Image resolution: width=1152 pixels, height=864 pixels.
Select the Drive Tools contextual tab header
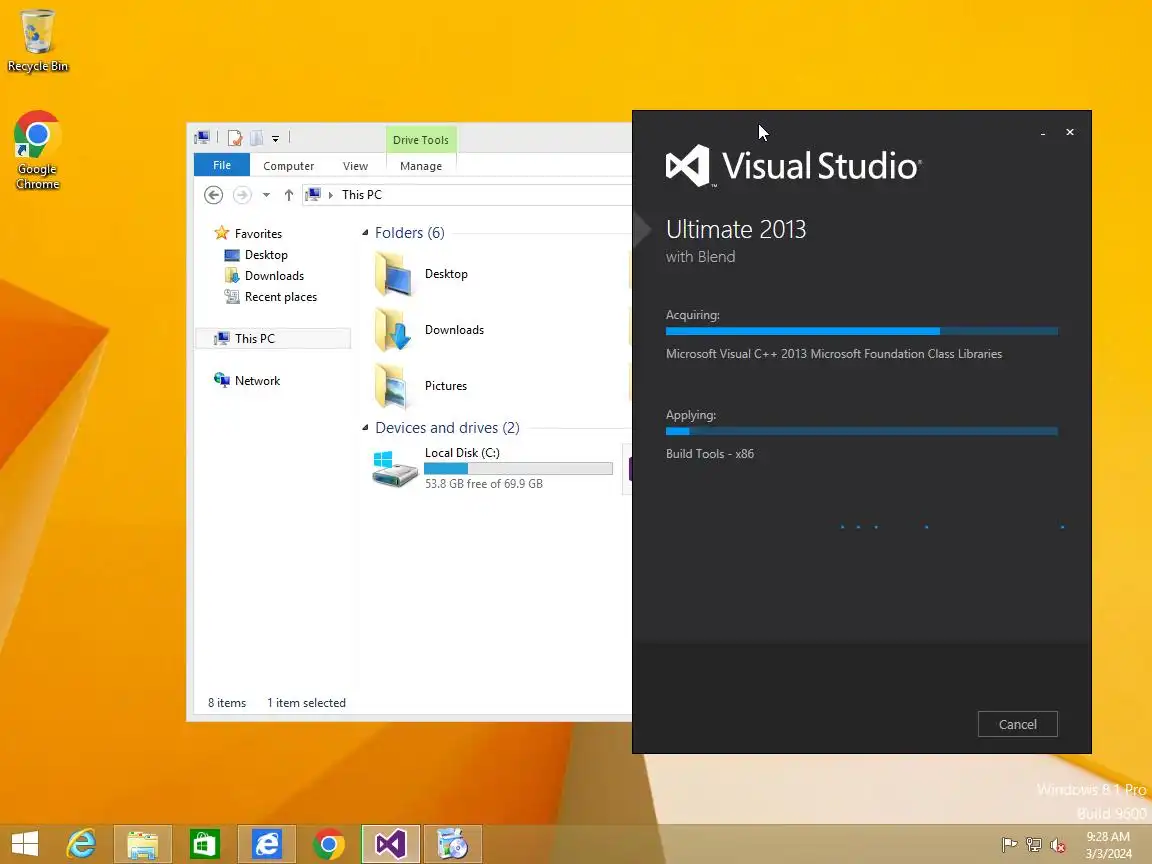[x=421, y=140]
